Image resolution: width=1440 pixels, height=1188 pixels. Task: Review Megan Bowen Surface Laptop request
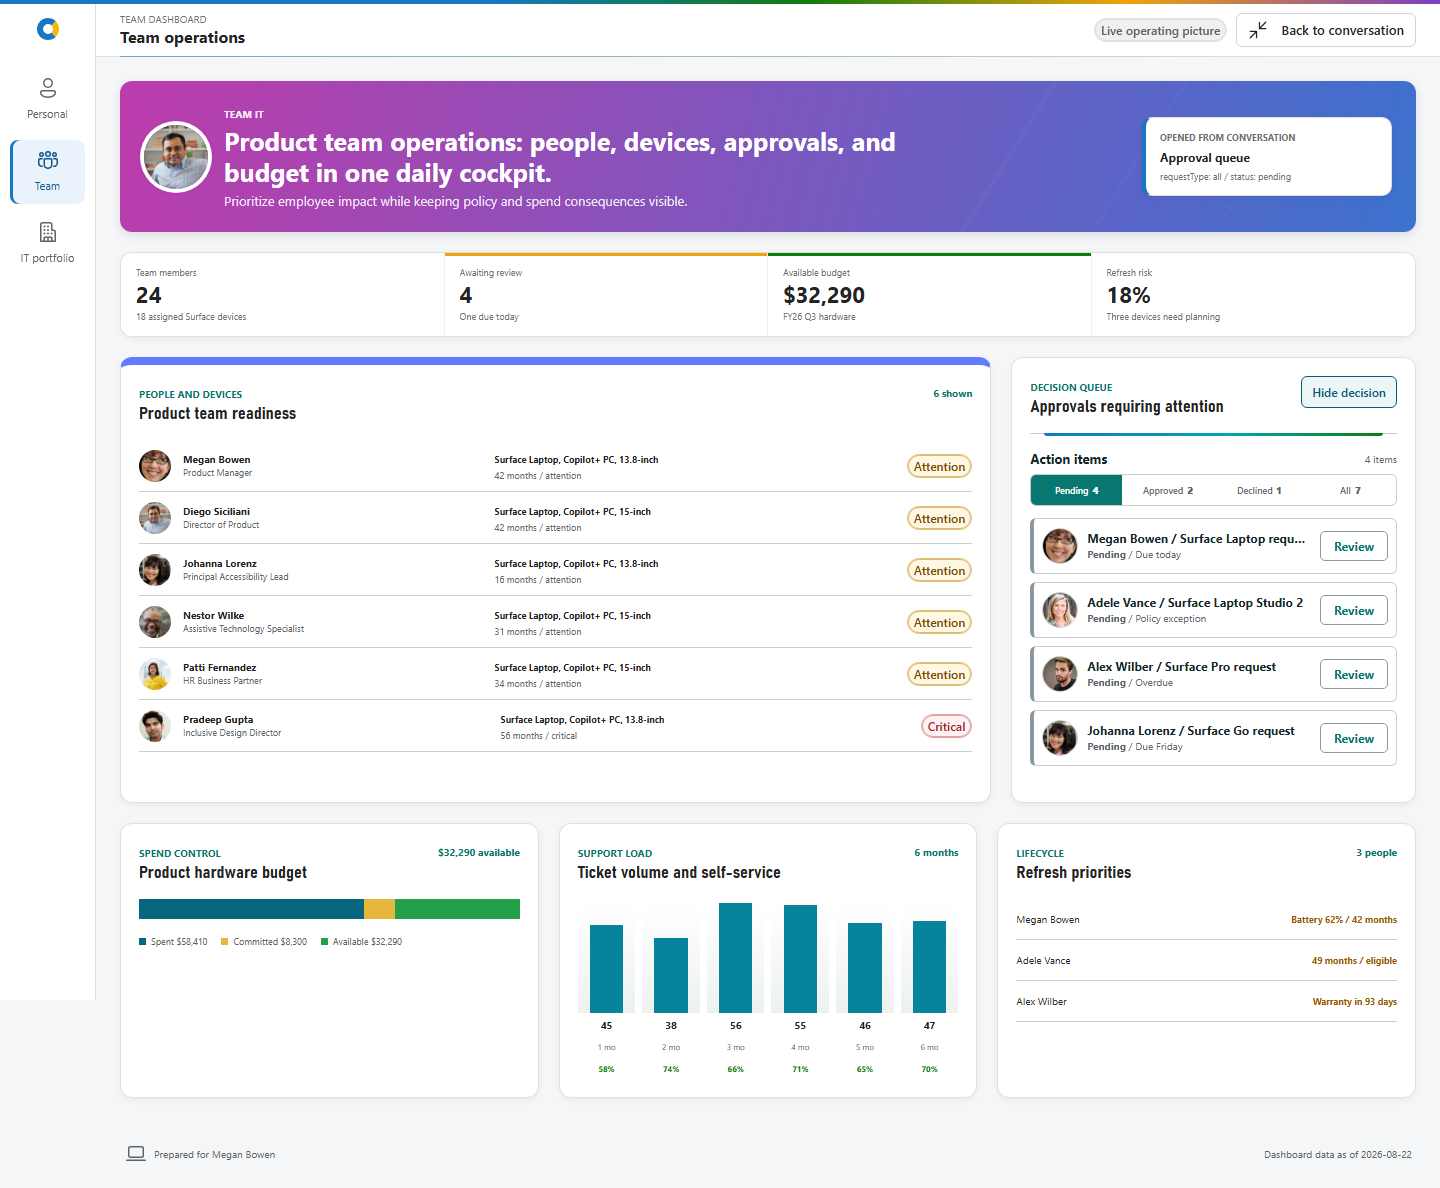tap(1354, 547)
